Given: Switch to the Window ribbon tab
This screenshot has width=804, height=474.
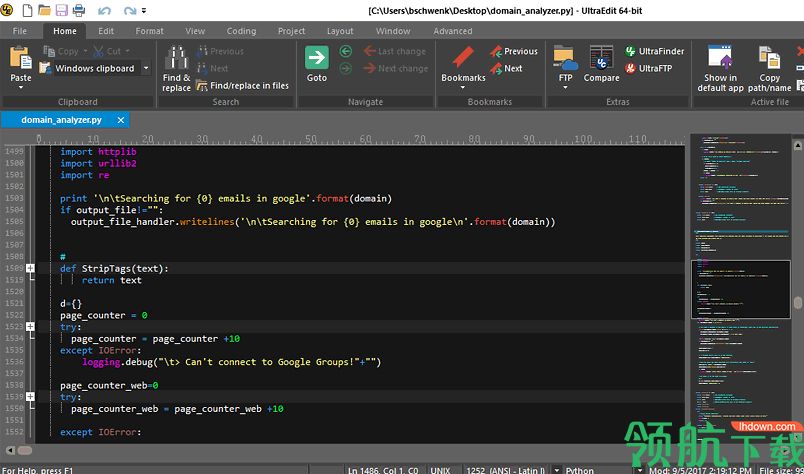Looking at the screenshot, I should (393, 31).
